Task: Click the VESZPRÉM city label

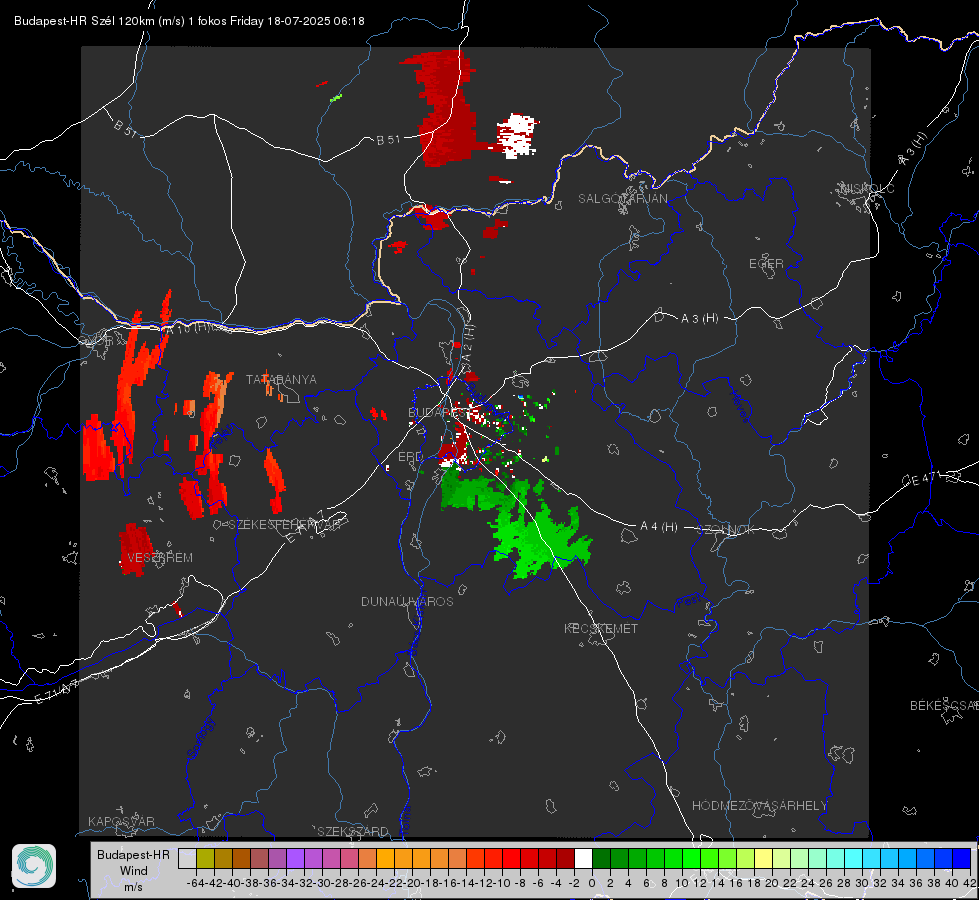Action: pos(160,558)
